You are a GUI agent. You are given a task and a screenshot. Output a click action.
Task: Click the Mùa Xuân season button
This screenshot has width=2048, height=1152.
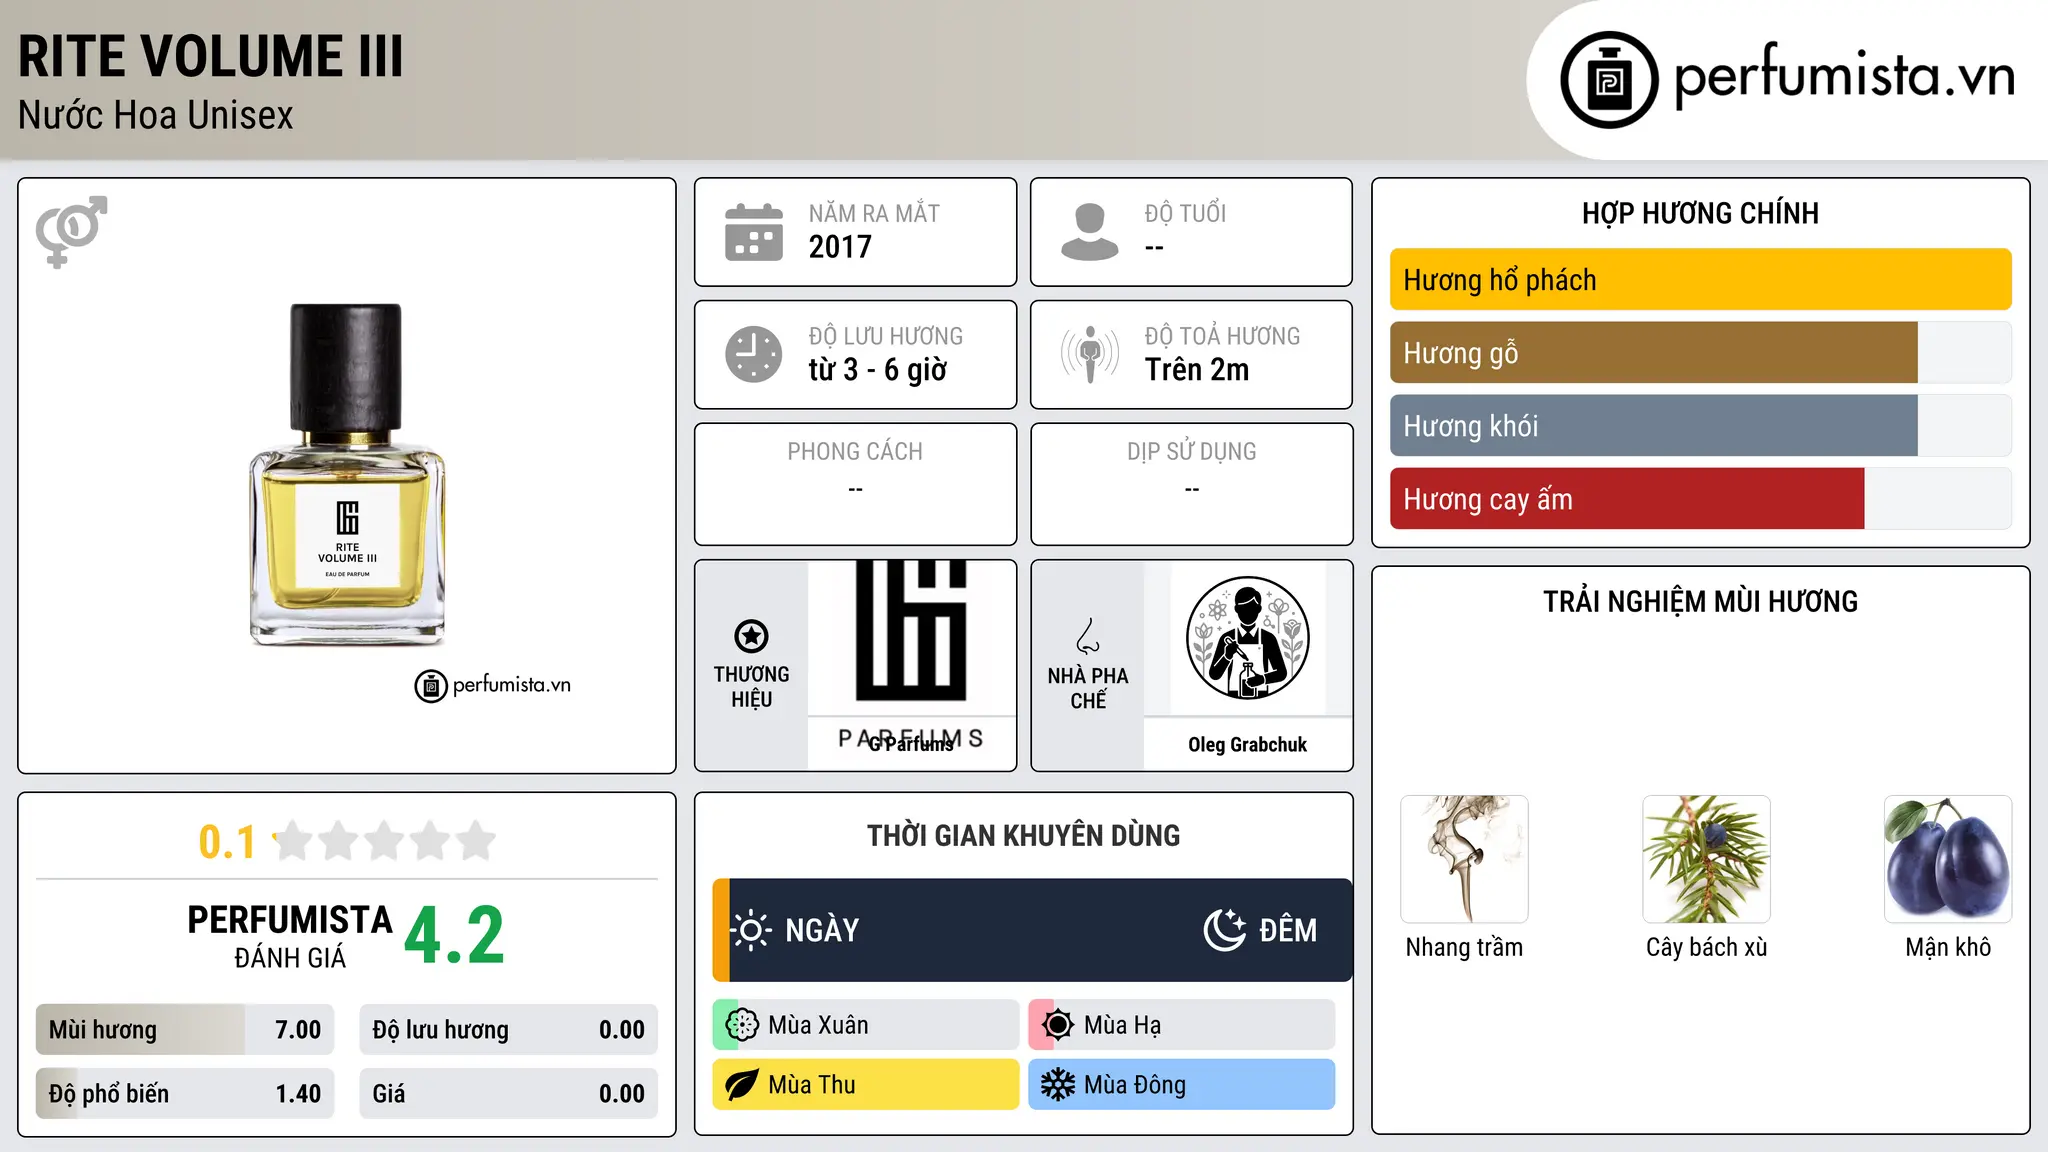[866, 1025]
